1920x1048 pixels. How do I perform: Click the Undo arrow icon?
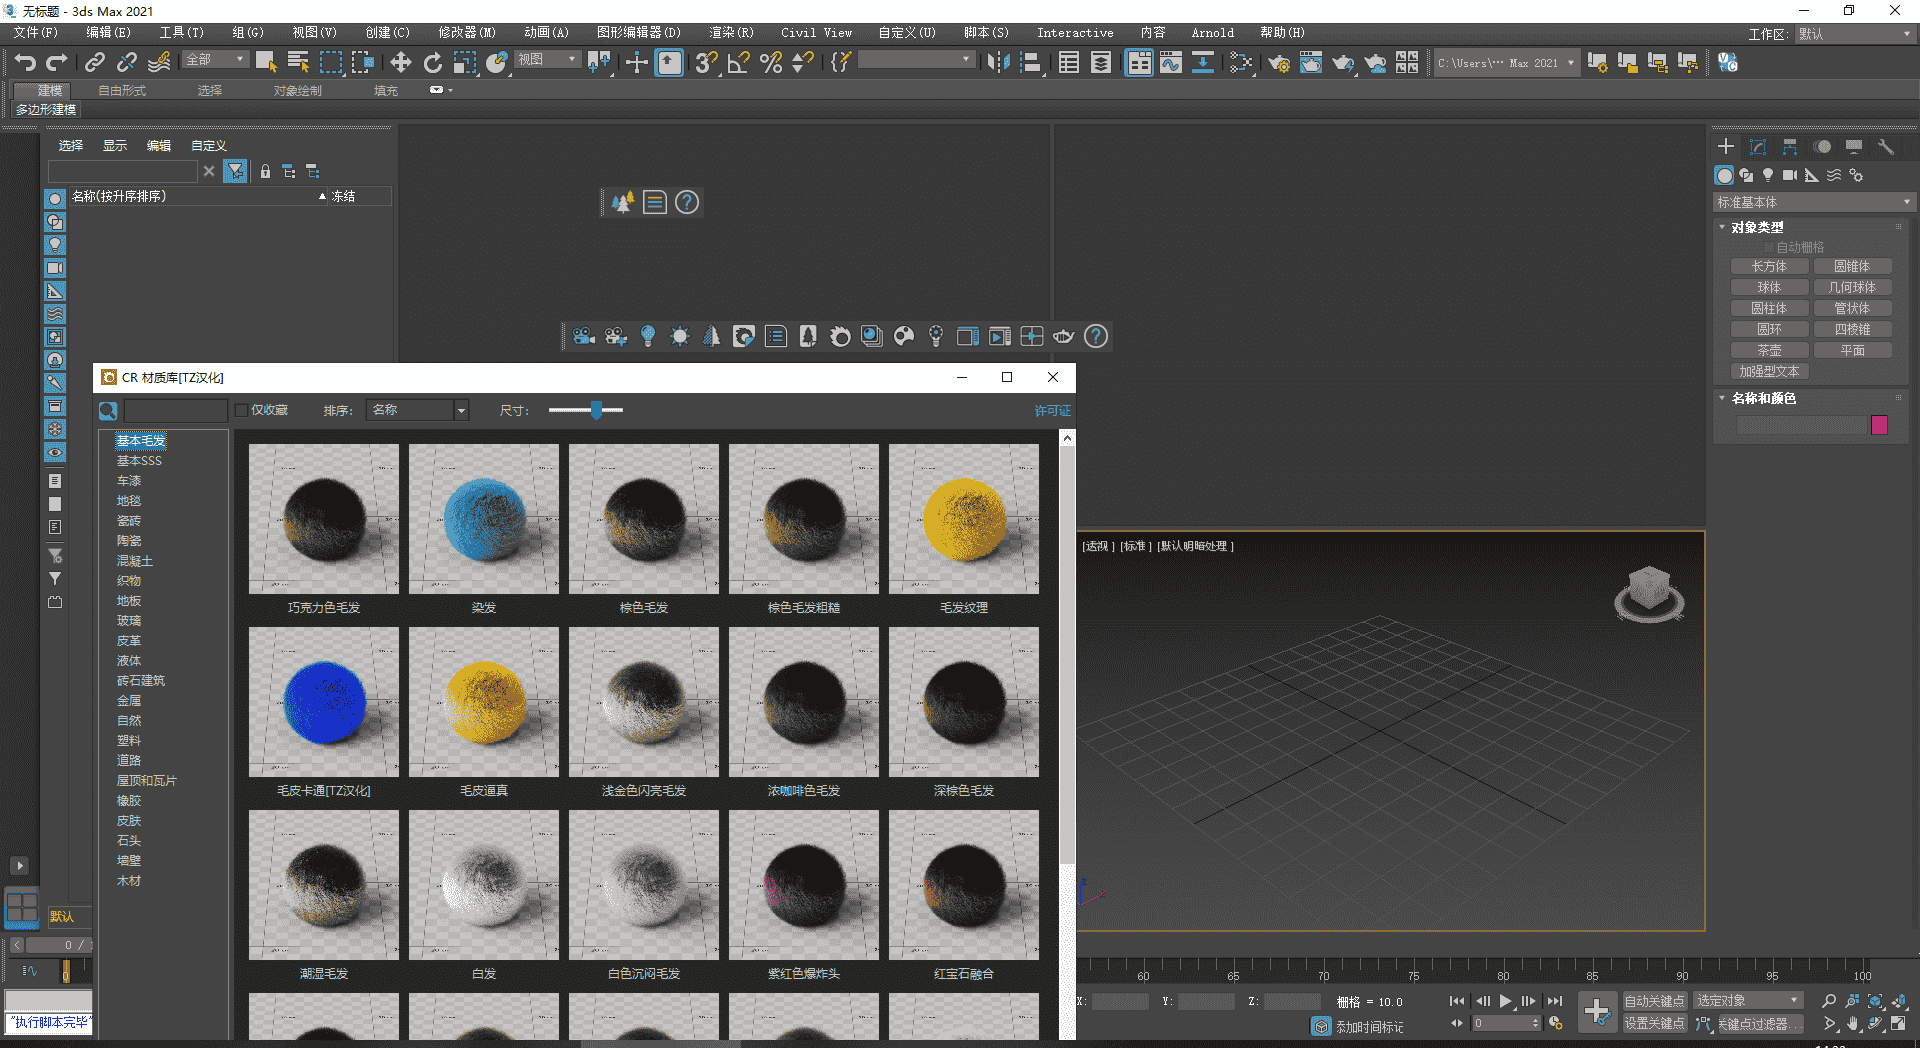pyautogui.click(x=25, y=63)
